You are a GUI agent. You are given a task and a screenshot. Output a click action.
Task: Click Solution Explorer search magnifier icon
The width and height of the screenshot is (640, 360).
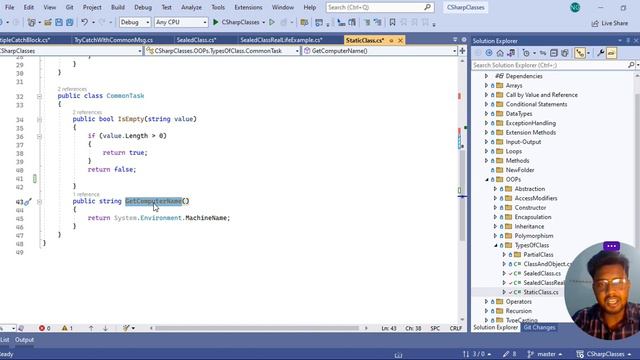pos(631,65)
